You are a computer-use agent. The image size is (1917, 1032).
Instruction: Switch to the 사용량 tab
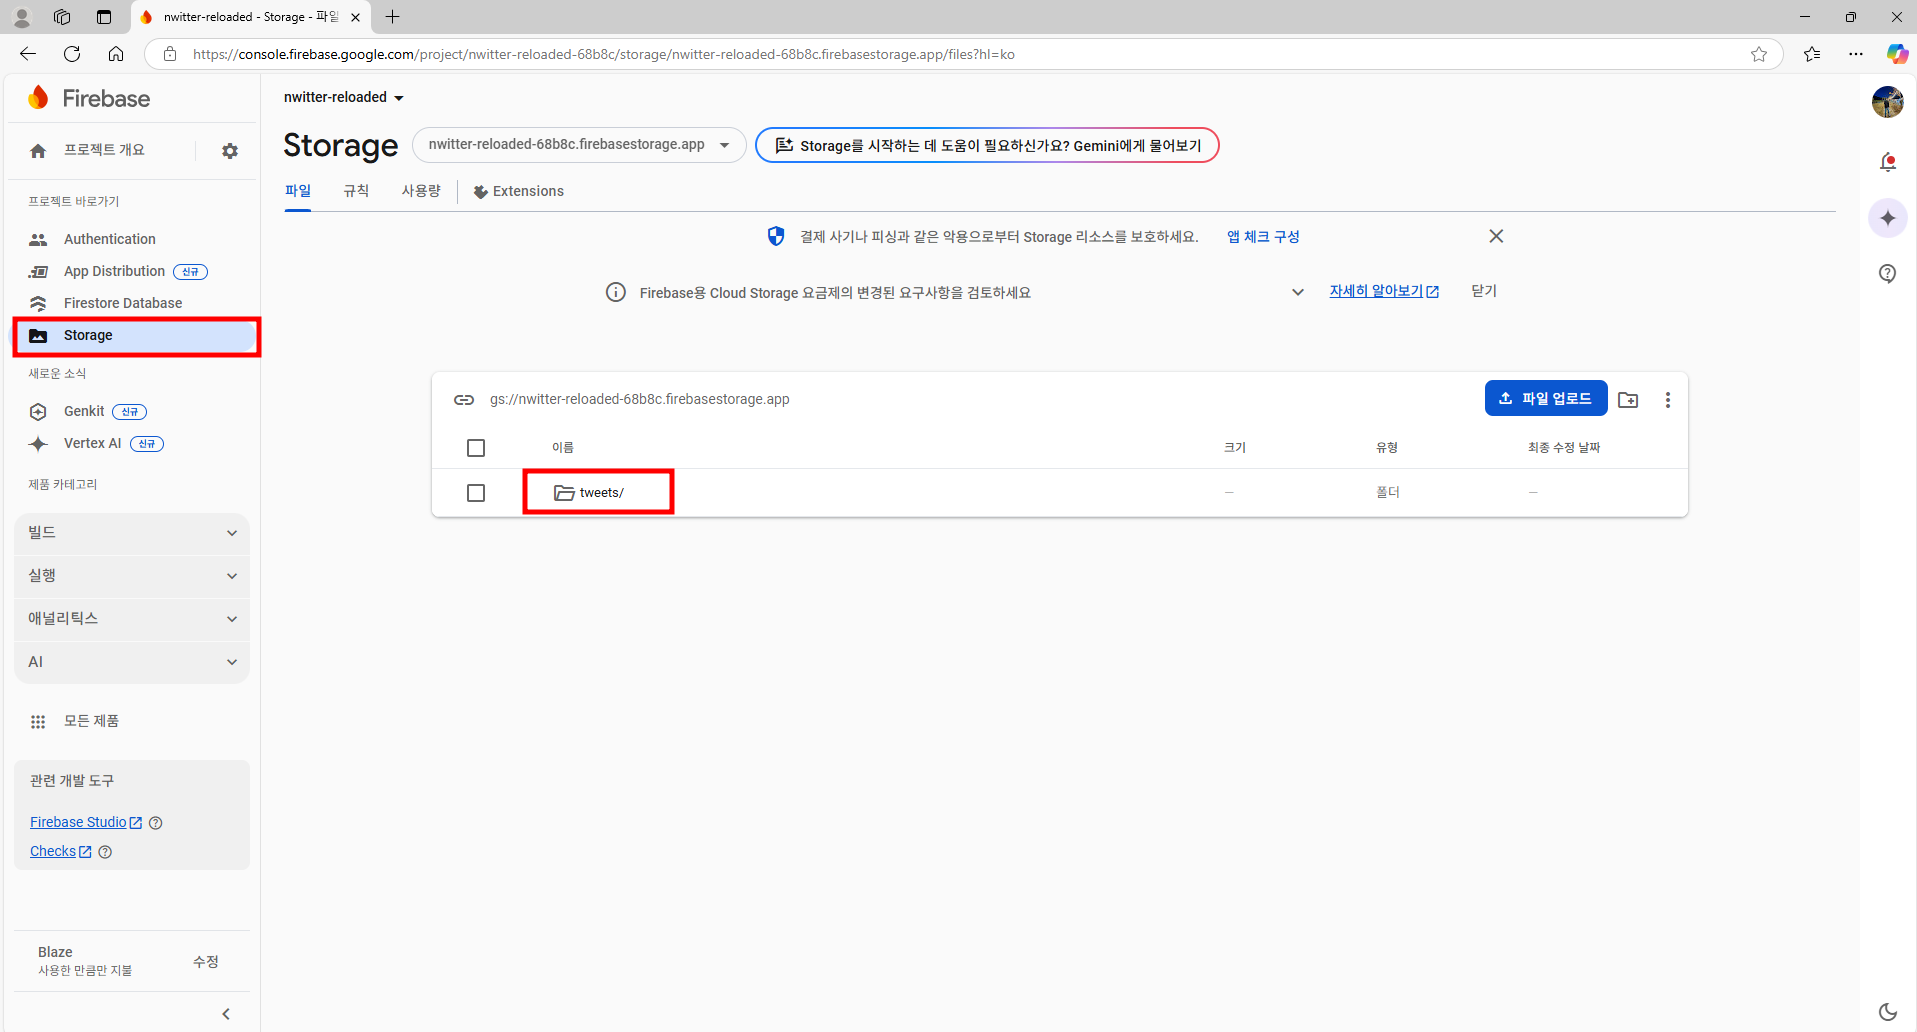(x=421, y=191)
